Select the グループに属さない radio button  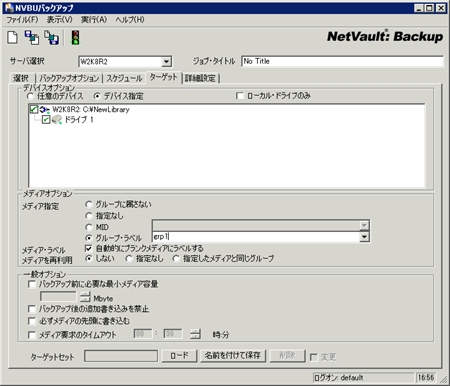tap(88, 204)
